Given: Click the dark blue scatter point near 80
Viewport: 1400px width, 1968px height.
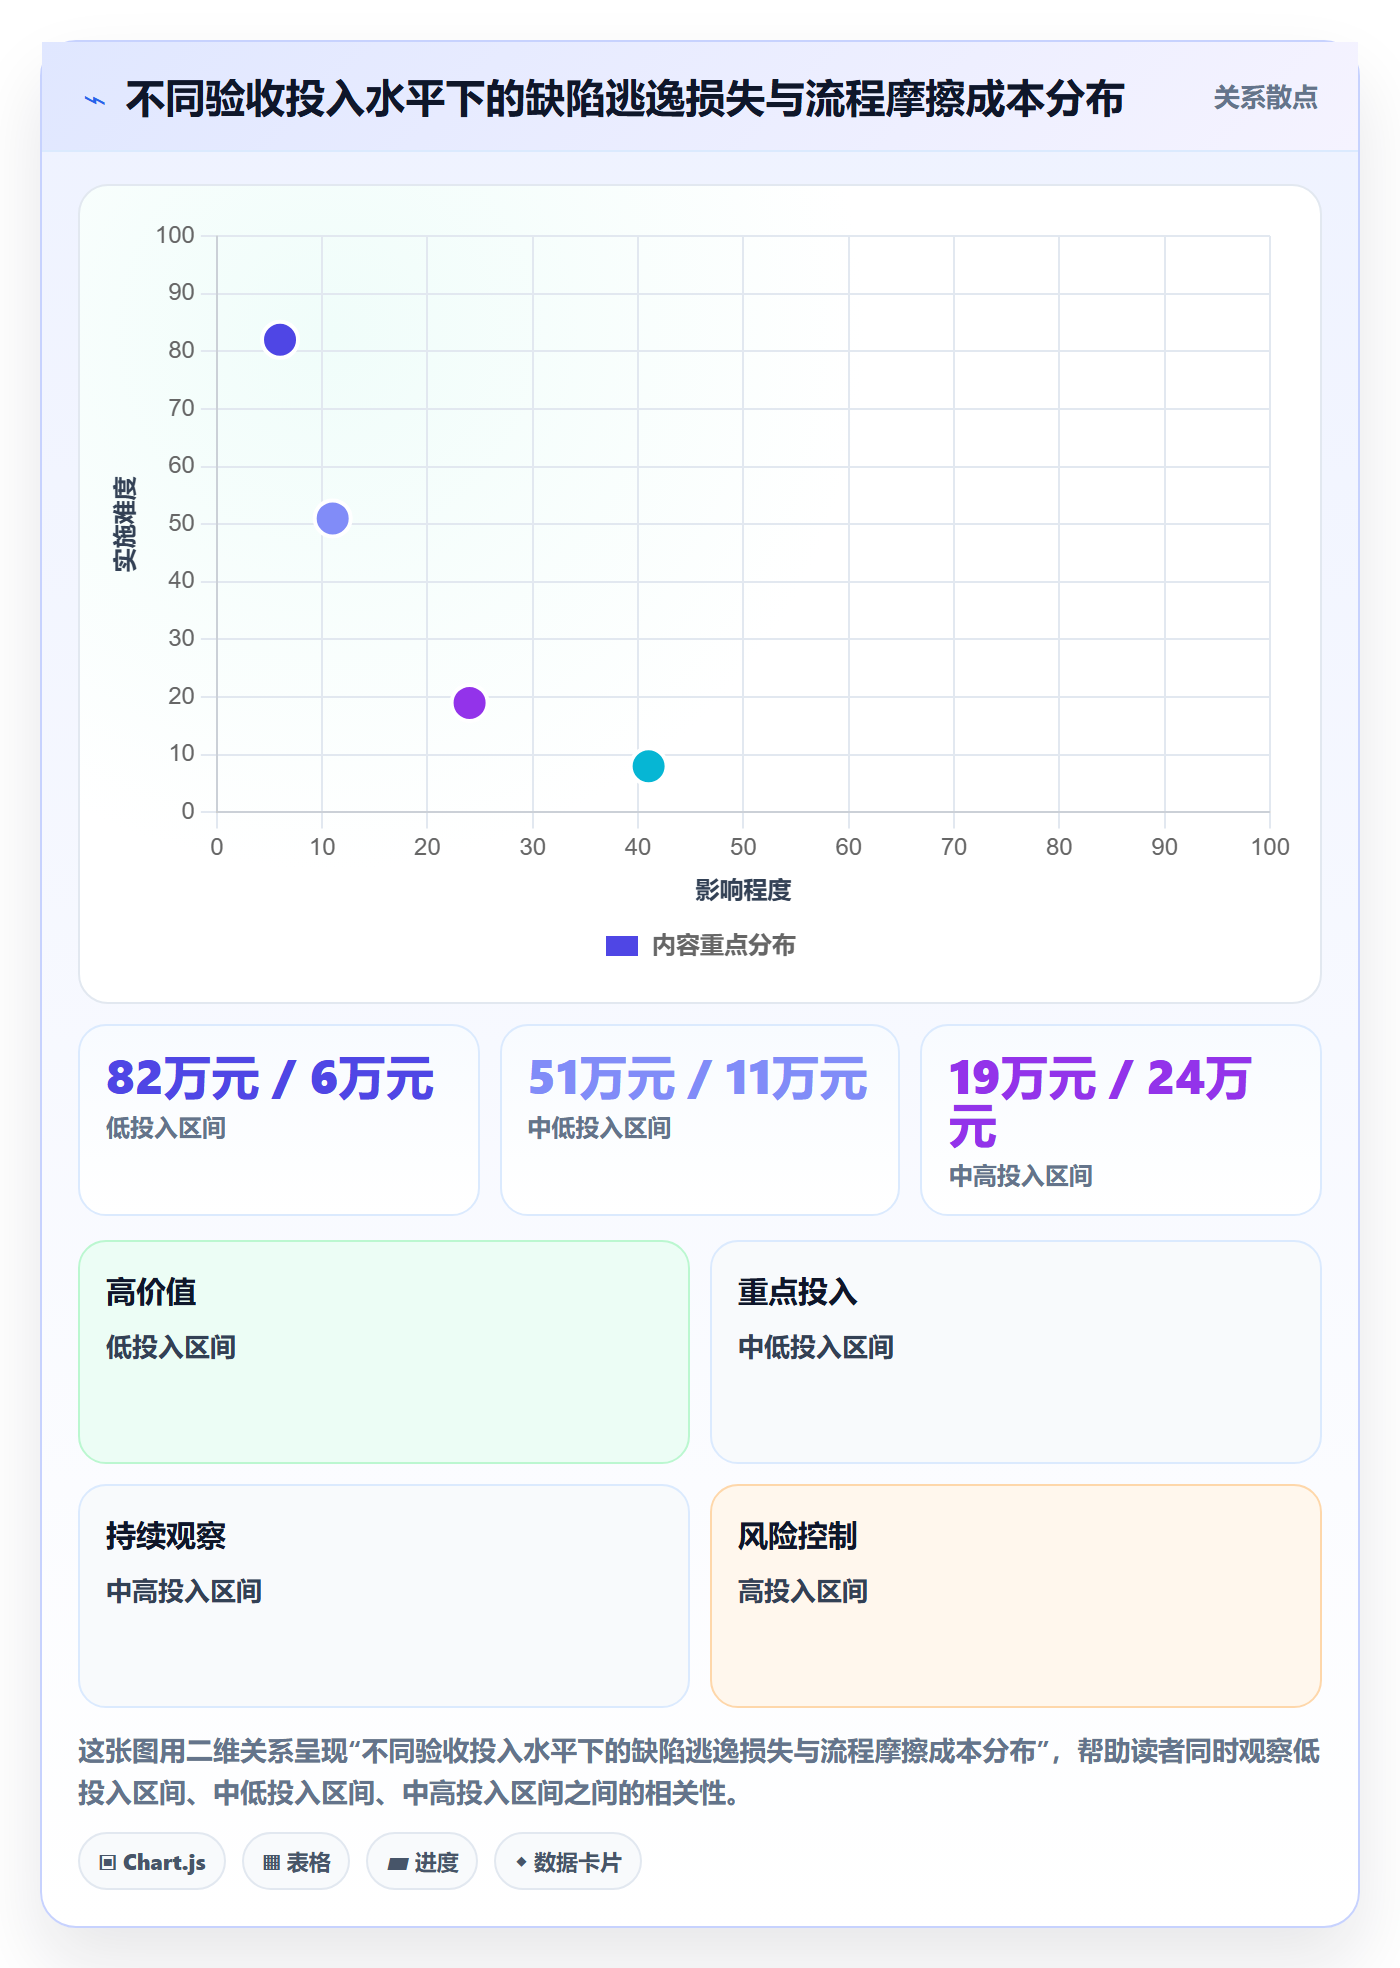Looking at the screenshot, I should (x=280, y=340).
